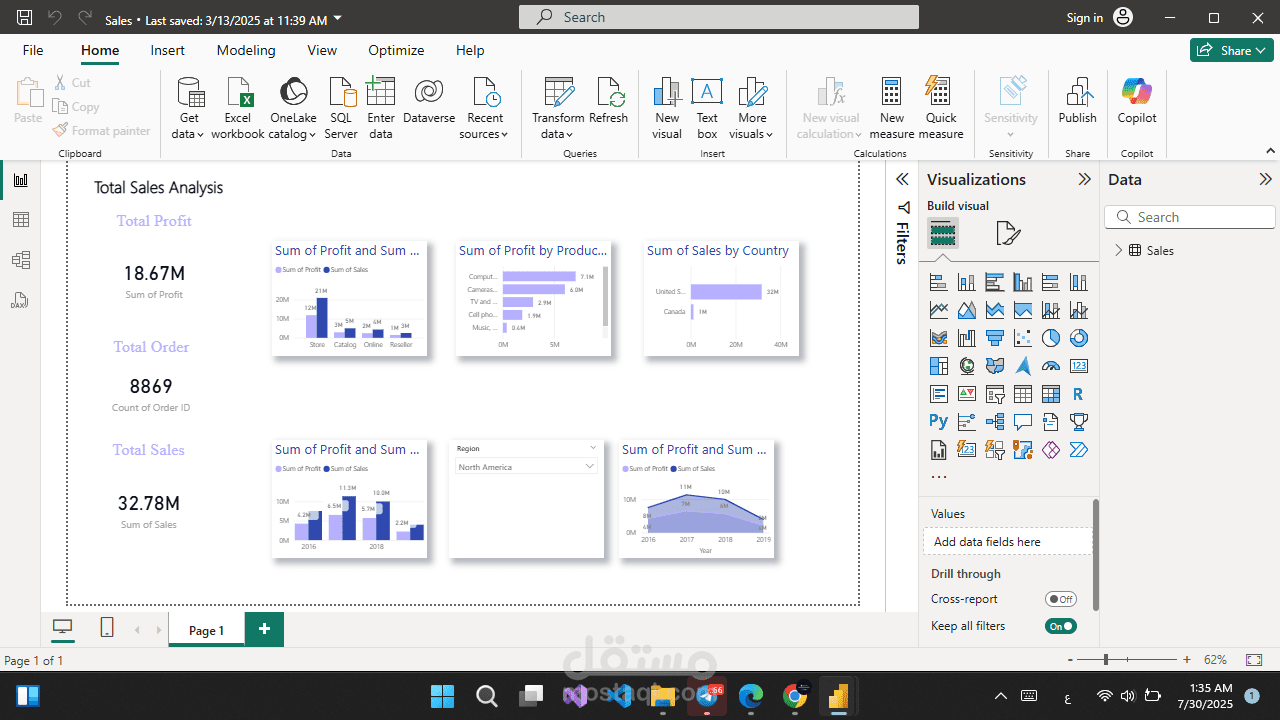Open the More visuals dropdown

coord(752,126)
